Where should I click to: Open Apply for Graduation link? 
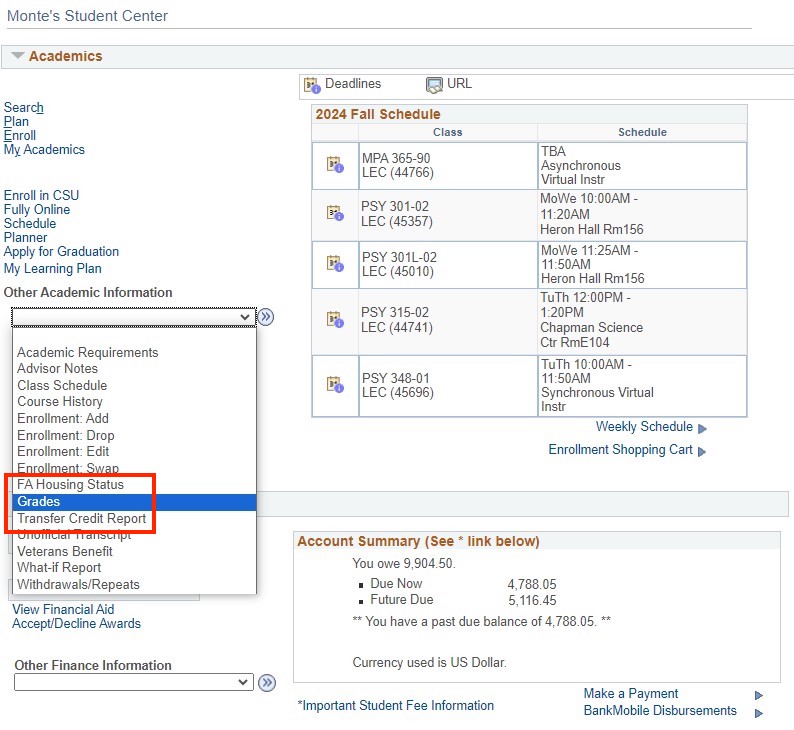click(x=61, y=252)
